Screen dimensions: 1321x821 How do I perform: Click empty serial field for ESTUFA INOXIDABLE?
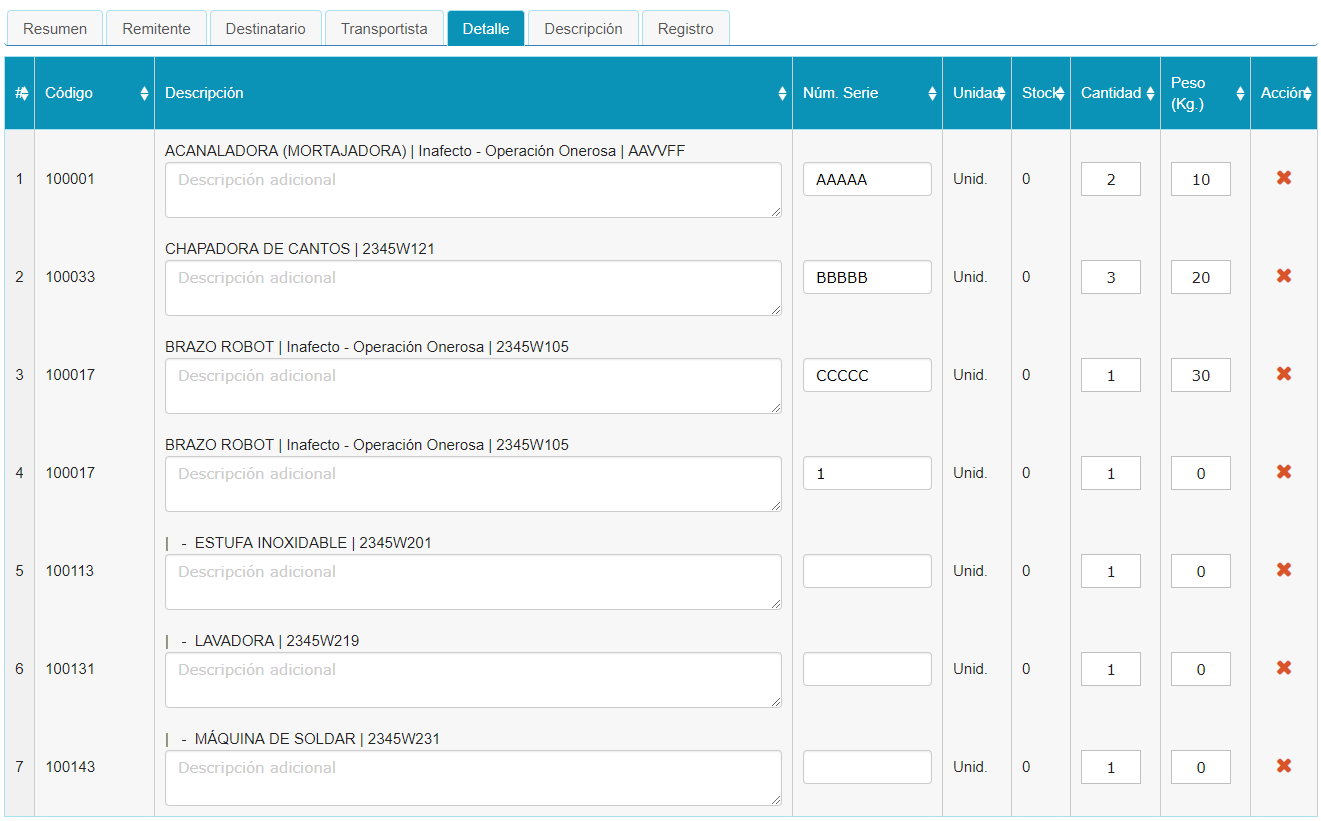tap(867, 572)
